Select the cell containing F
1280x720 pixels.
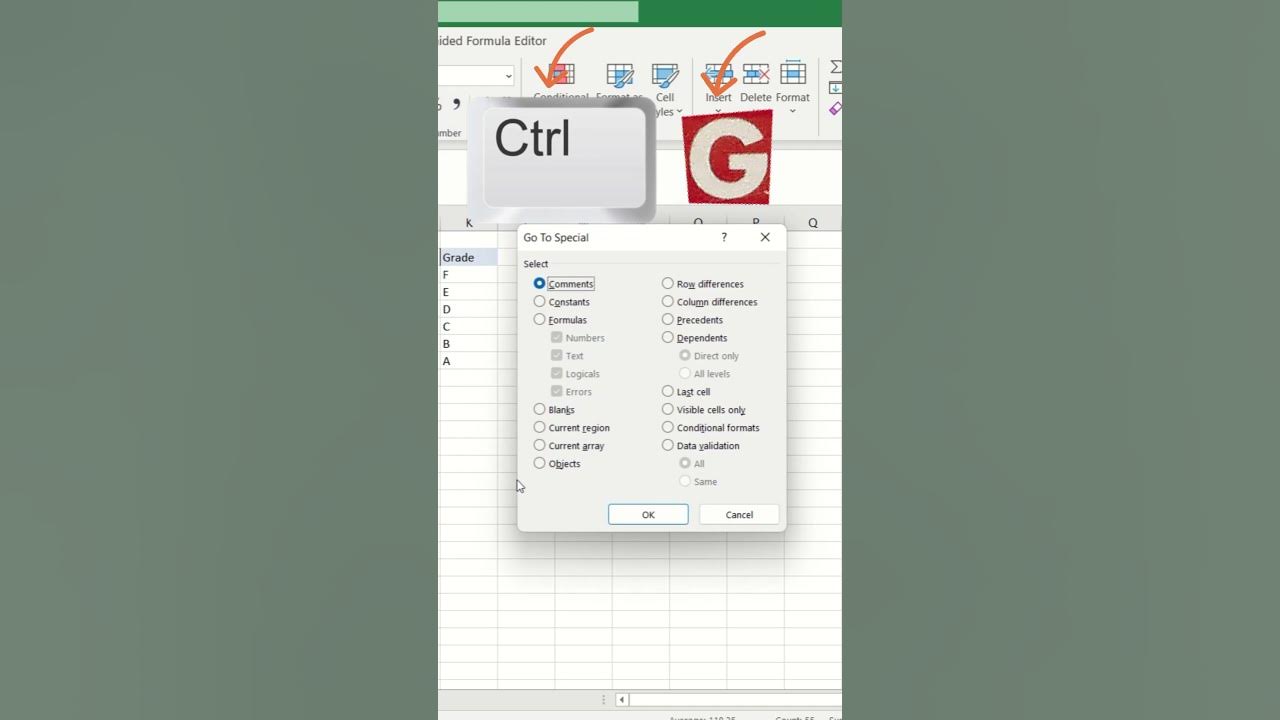tap(469, 274)
